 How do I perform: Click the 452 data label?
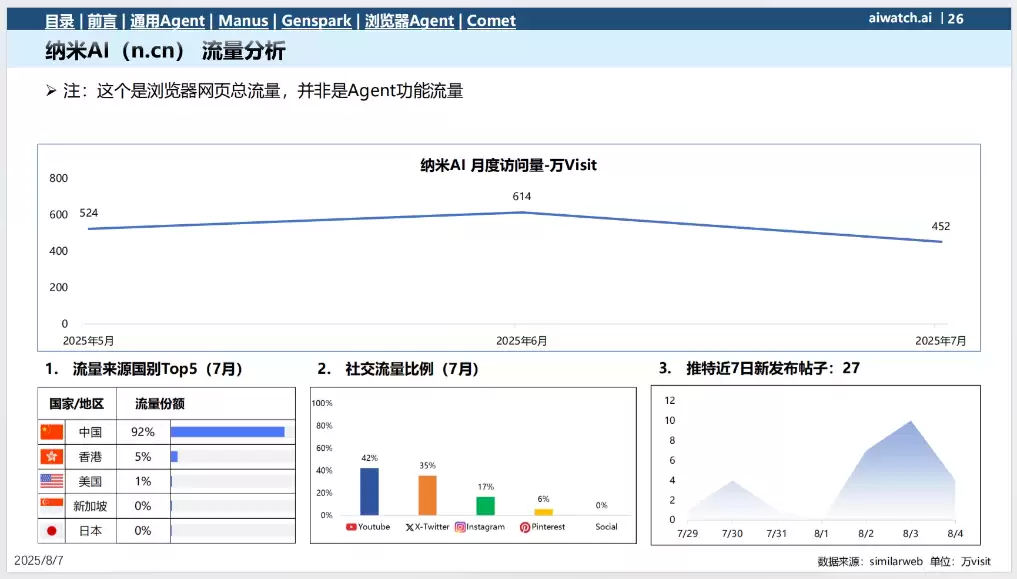point(940,226)
